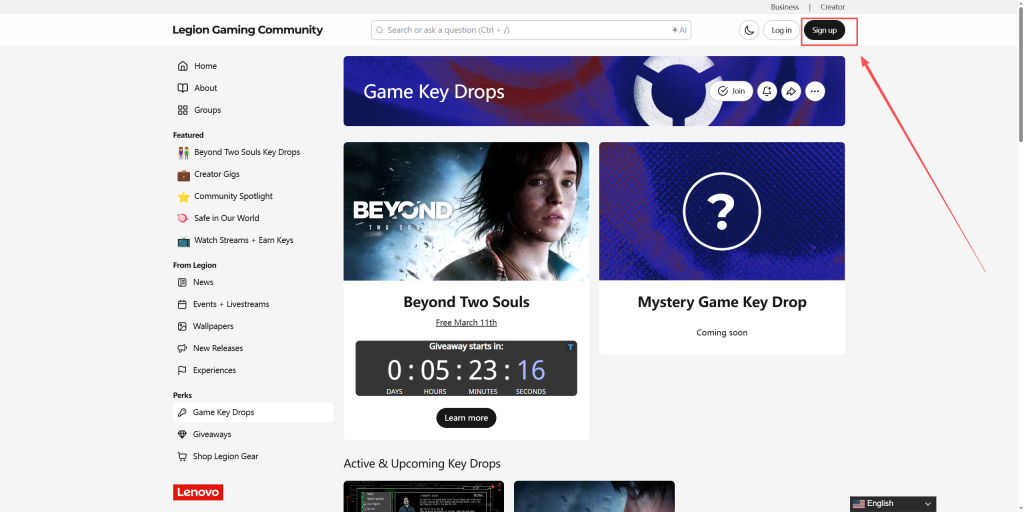The height and width of the screenshot is (512, 1024).
Task: Toggle dark mode with moon icon
Action: pos(749,30)
